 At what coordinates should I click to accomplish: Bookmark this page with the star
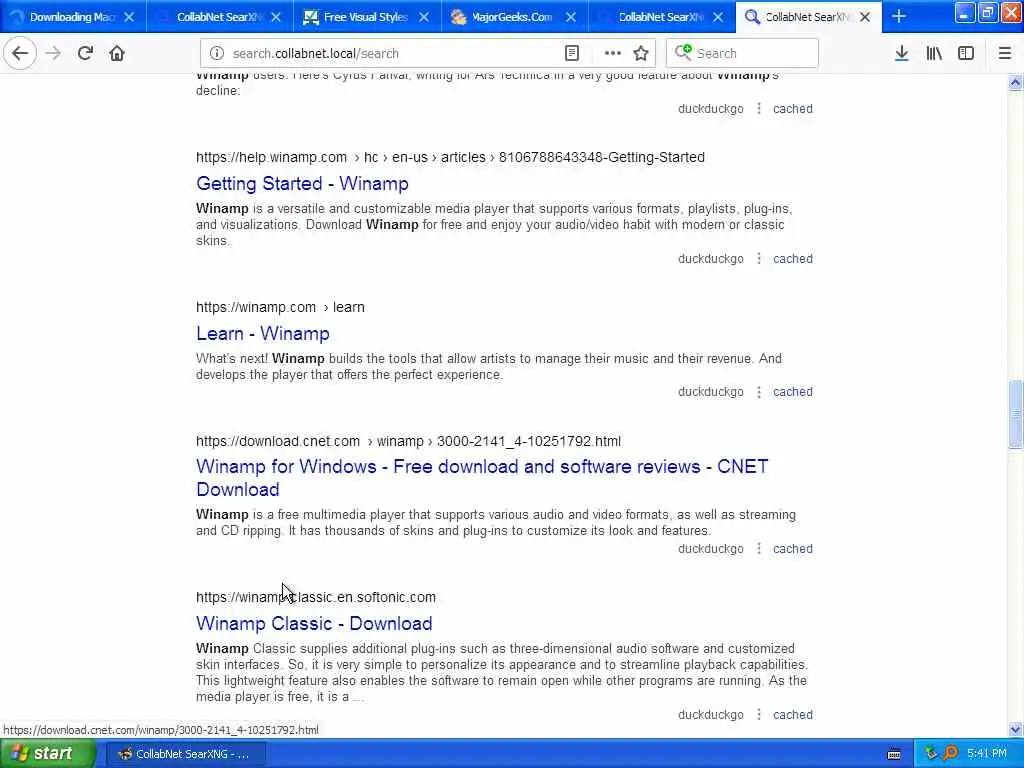pos(641,53)
